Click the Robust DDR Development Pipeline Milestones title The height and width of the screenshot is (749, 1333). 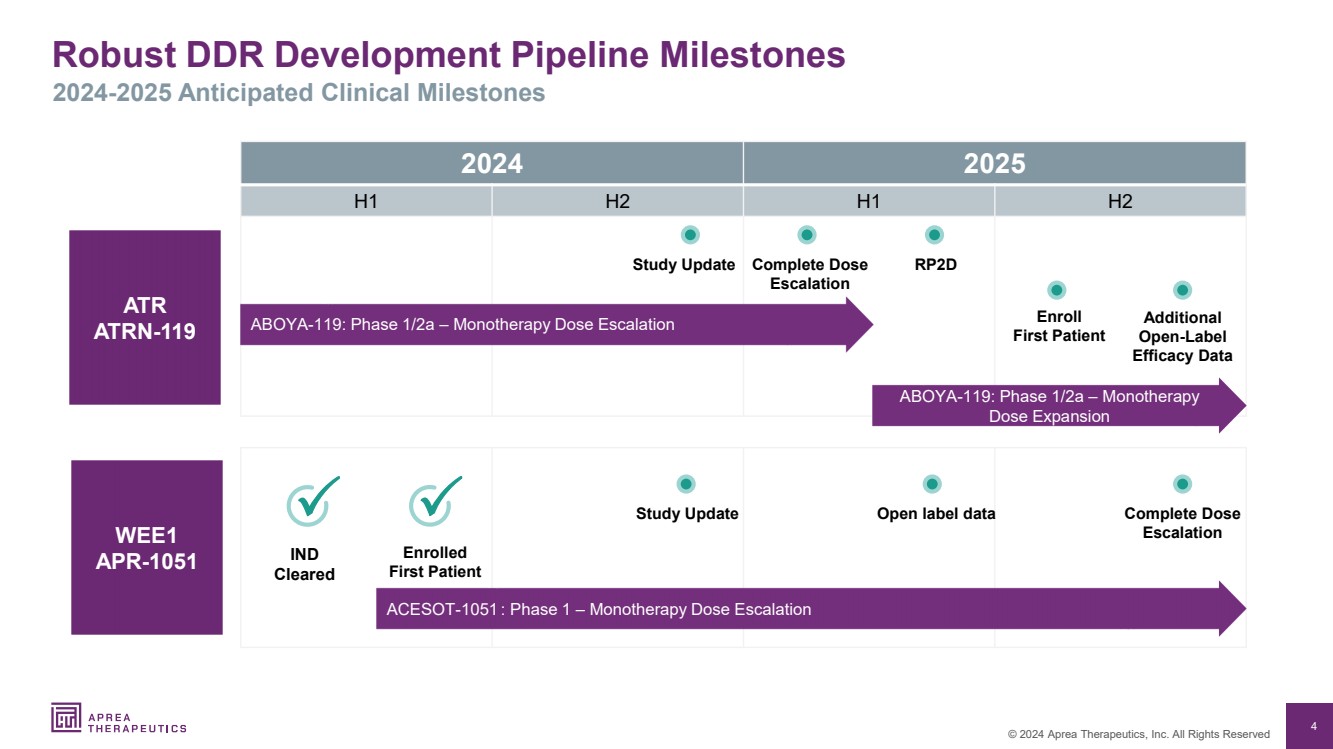[x=448, y=55]
